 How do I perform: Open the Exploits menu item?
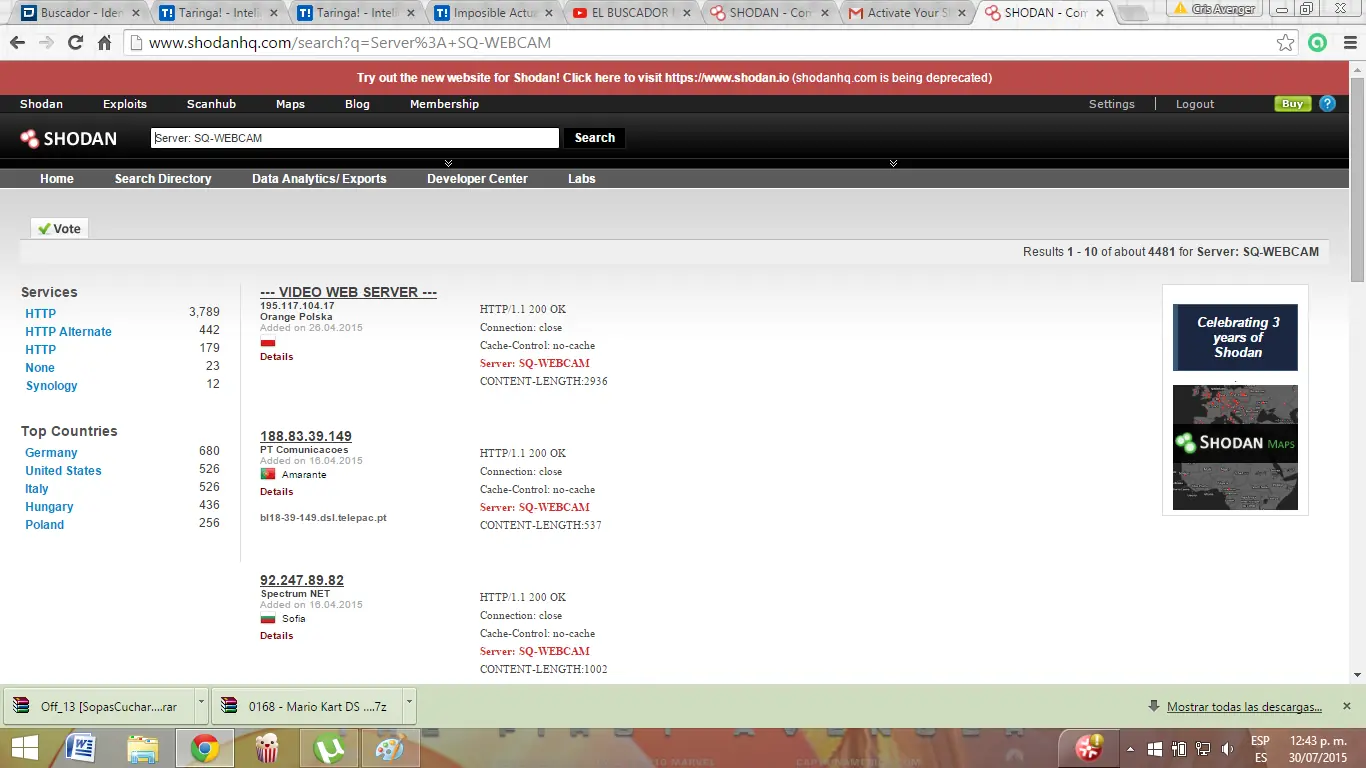click(125, 104)
